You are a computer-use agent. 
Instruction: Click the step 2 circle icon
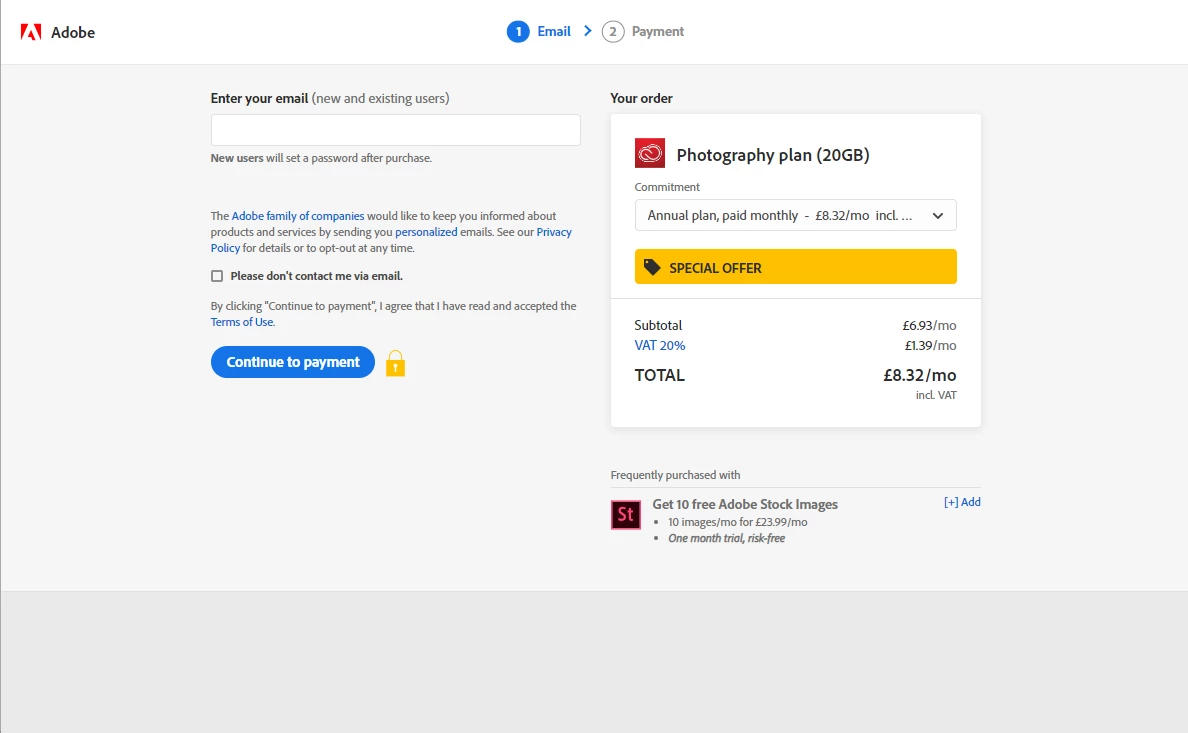point(613,32)
